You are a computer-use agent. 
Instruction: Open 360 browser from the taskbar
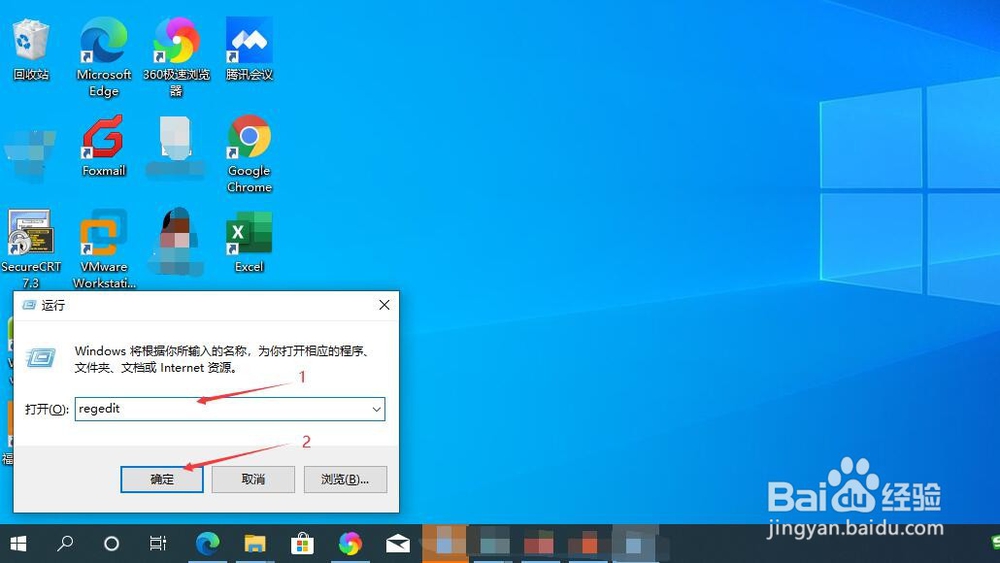349,543
